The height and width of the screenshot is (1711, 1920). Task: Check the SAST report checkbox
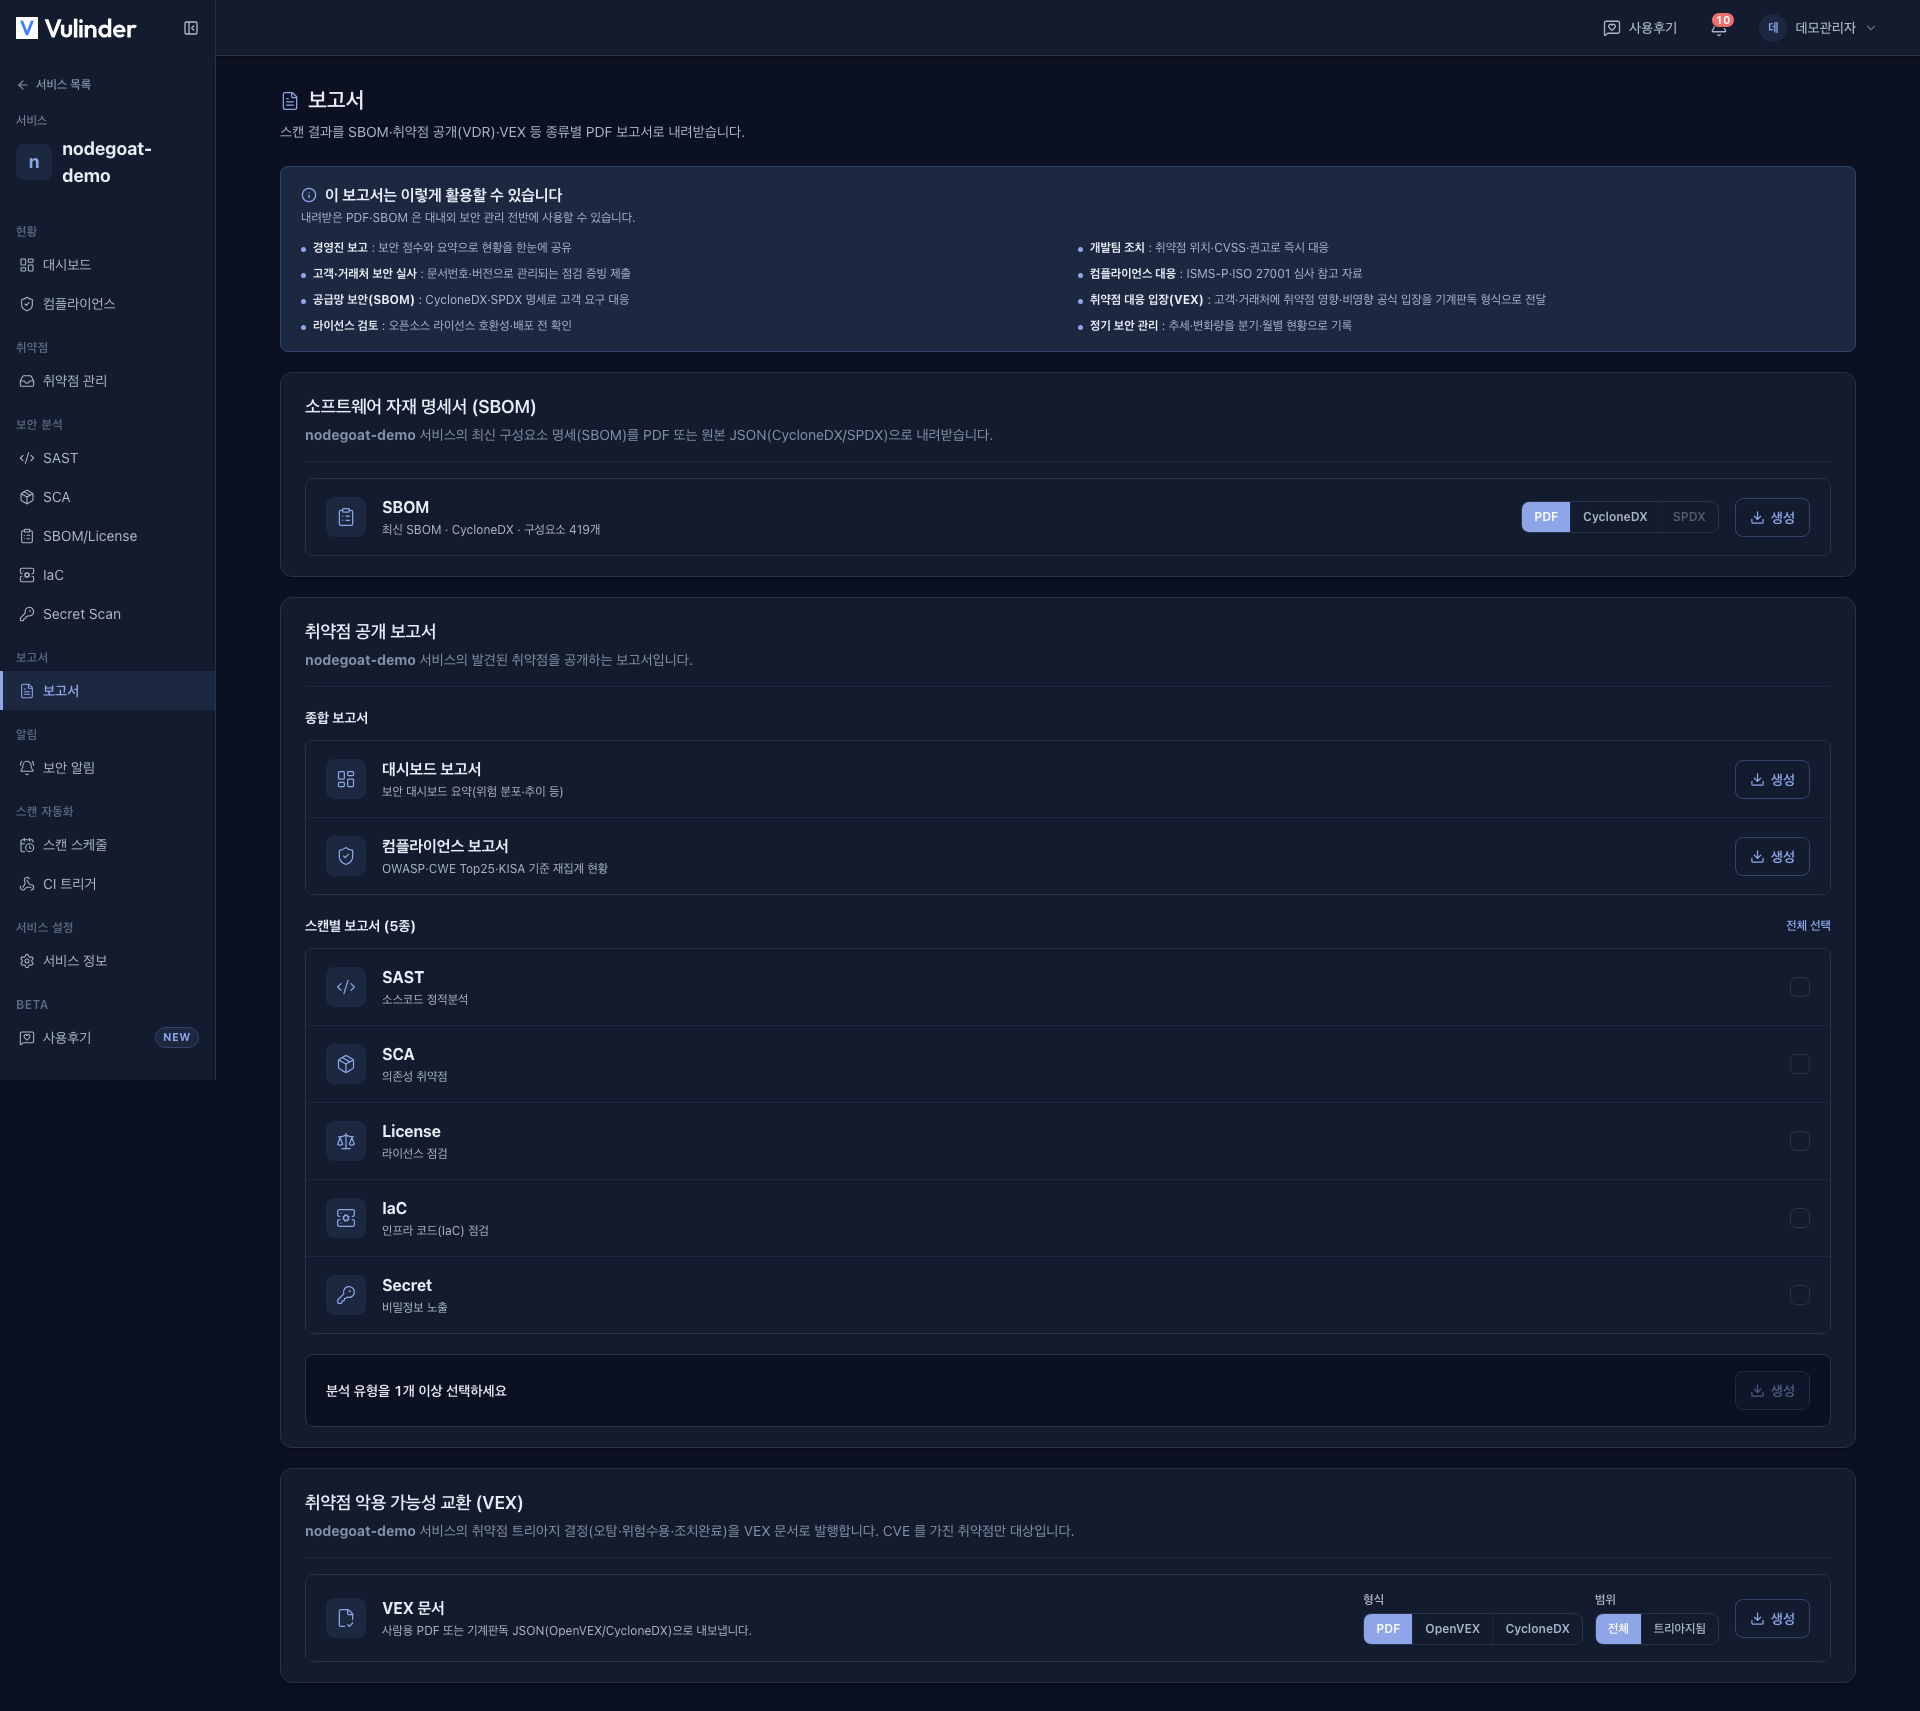click(x=1799, y=987)
